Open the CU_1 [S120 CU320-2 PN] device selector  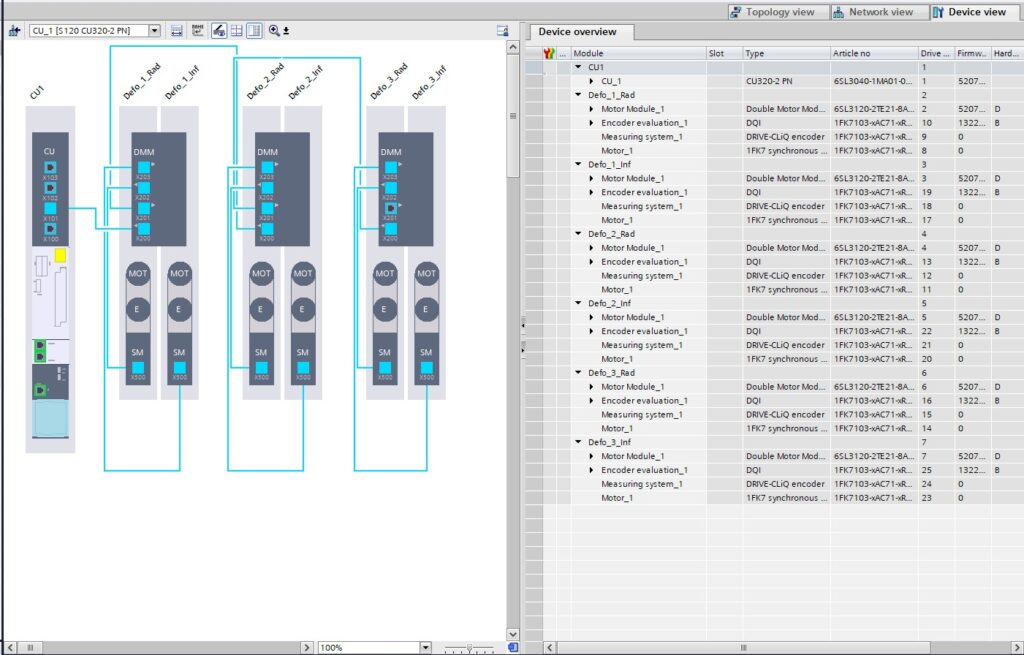154,31
